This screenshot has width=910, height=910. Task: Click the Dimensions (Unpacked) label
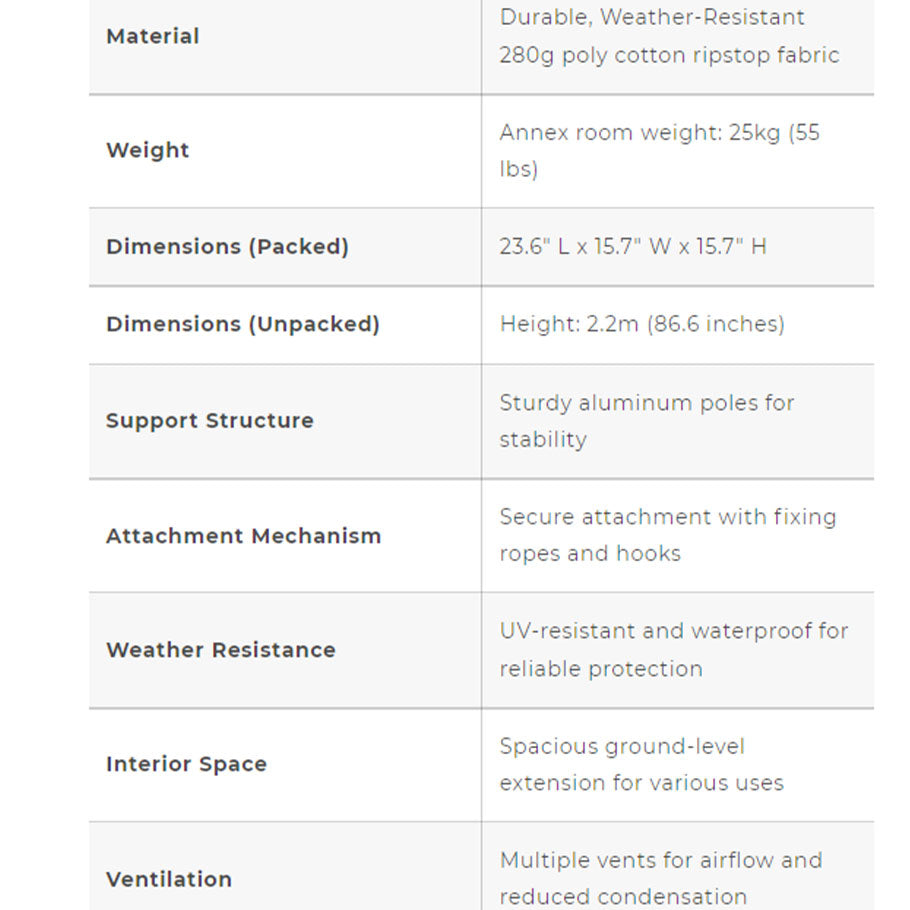click(242, 324)
